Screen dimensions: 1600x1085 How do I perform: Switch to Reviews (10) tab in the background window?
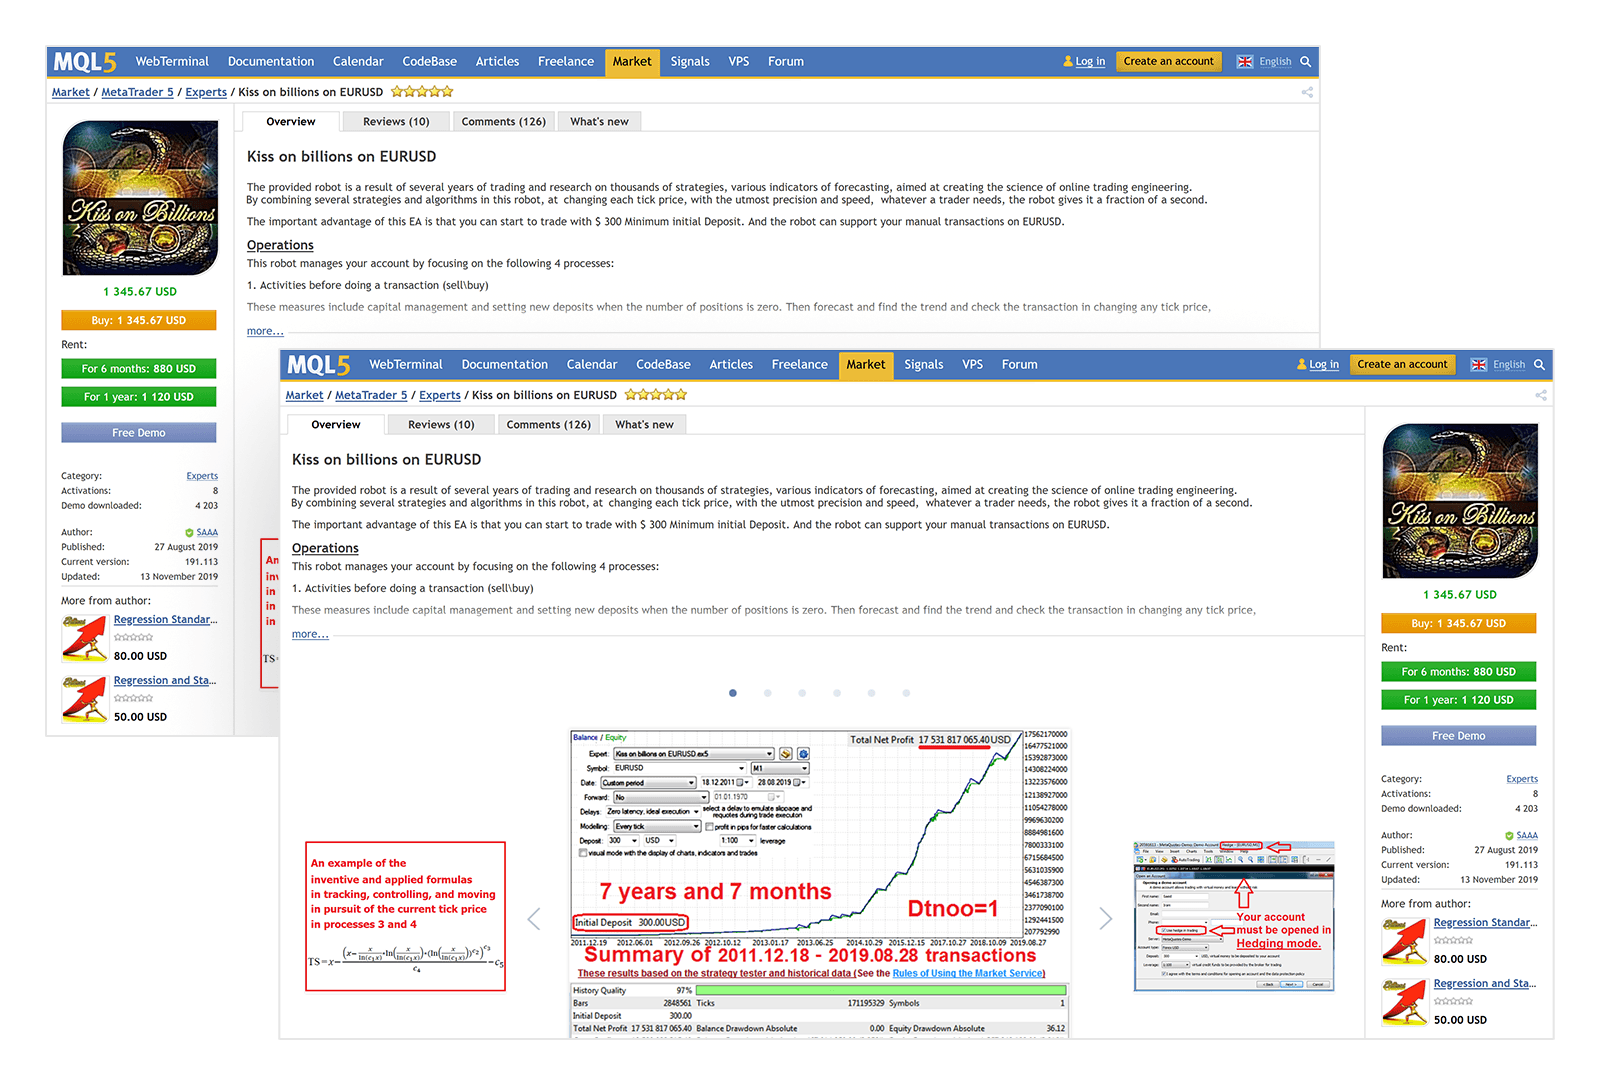click(x=396, y=122)
